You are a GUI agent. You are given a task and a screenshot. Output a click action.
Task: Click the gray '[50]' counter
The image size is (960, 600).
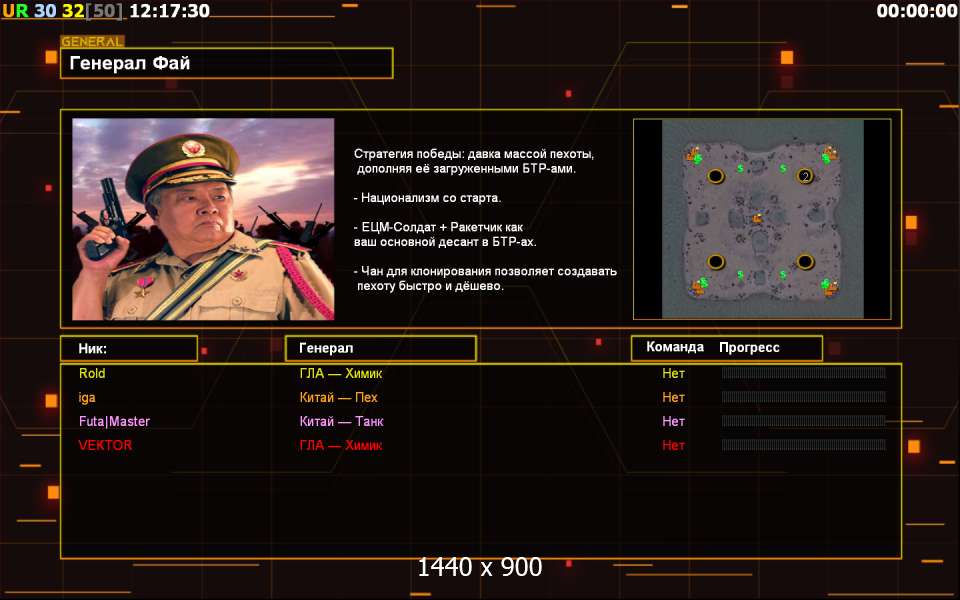coord(104,10)
